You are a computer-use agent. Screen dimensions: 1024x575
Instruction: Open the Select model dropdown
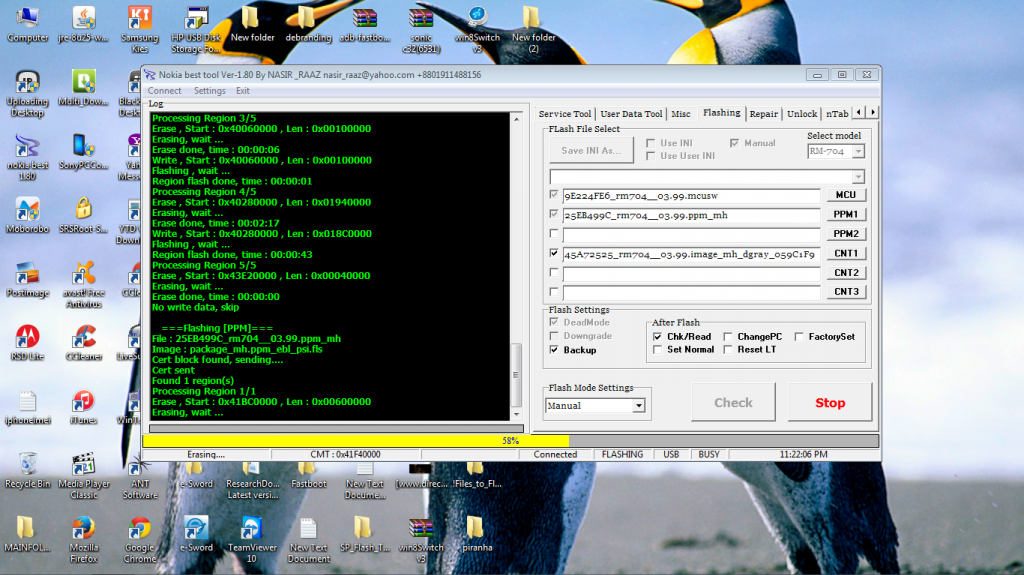858,152
